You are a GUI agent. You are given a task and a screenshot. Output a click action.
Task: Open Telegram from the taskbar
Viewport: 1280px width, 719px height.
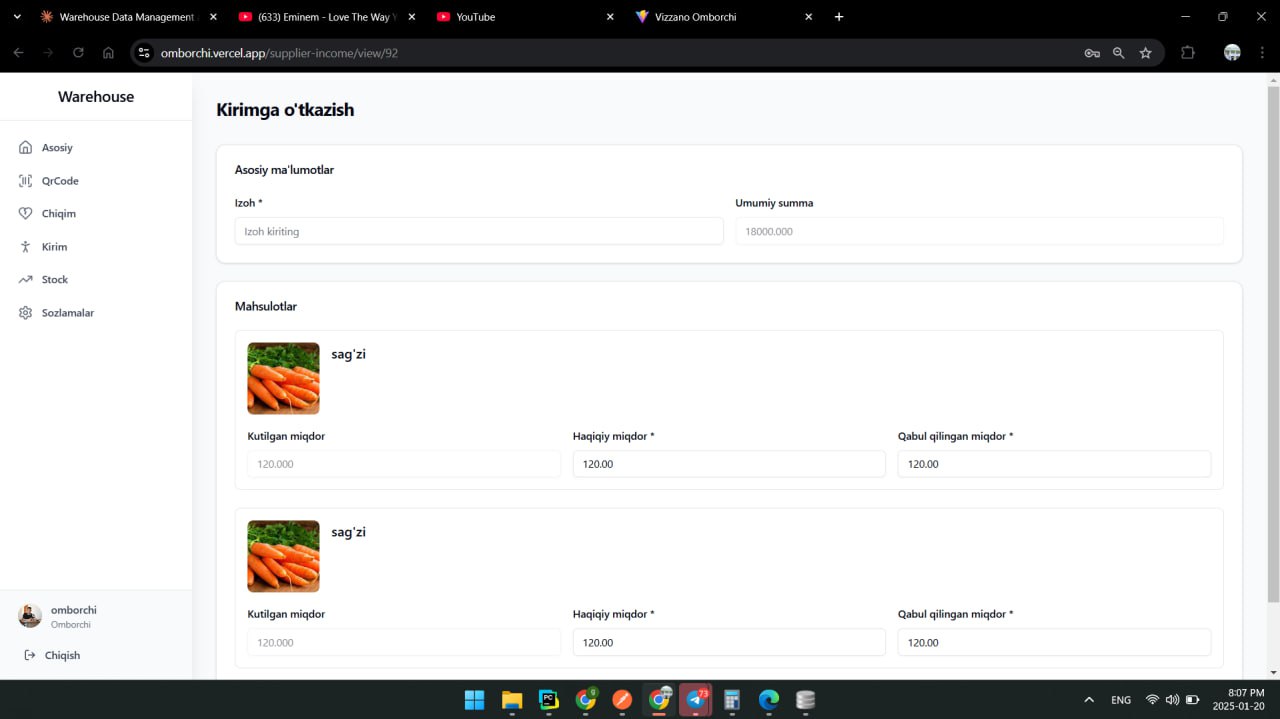(x=695, y=700)
